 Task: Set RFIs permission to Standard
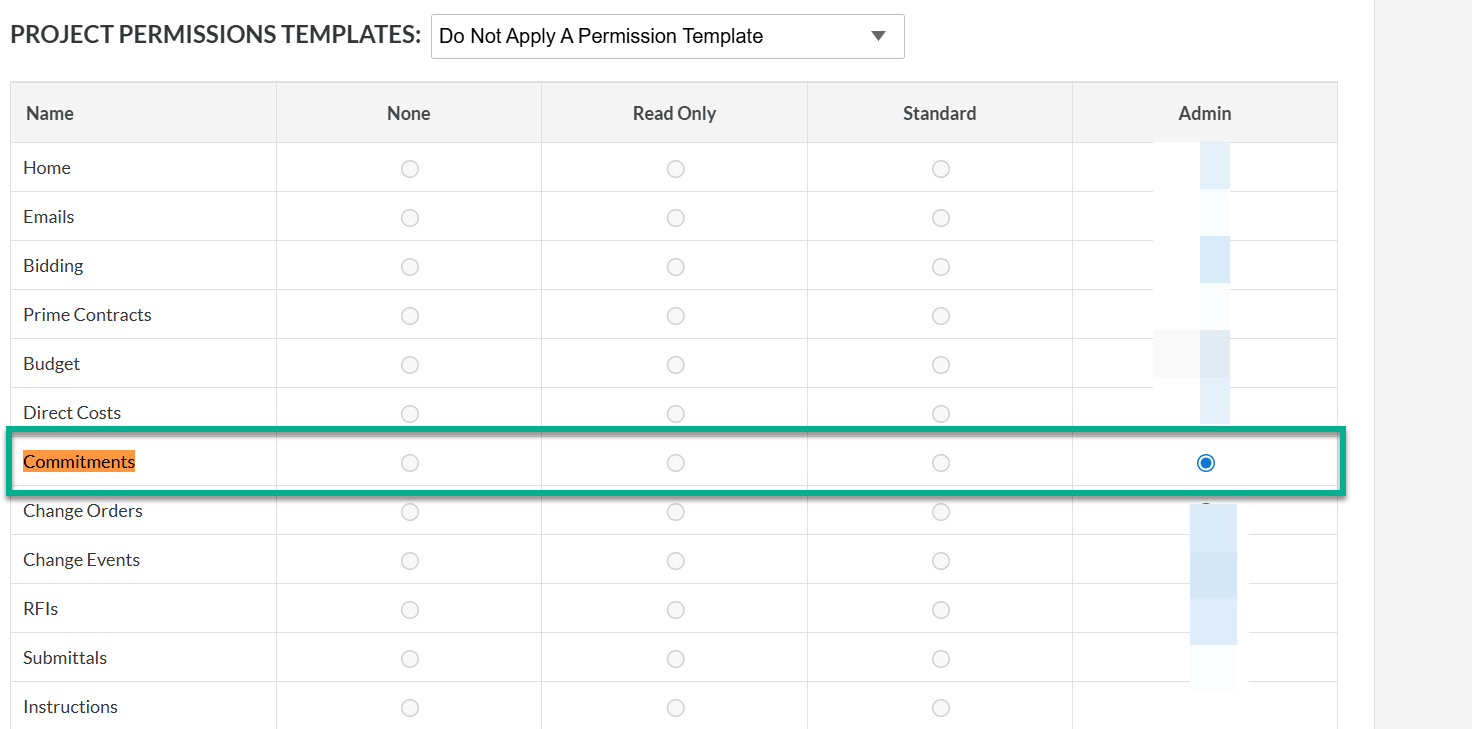pyautogui.click(x=941, y=610)
